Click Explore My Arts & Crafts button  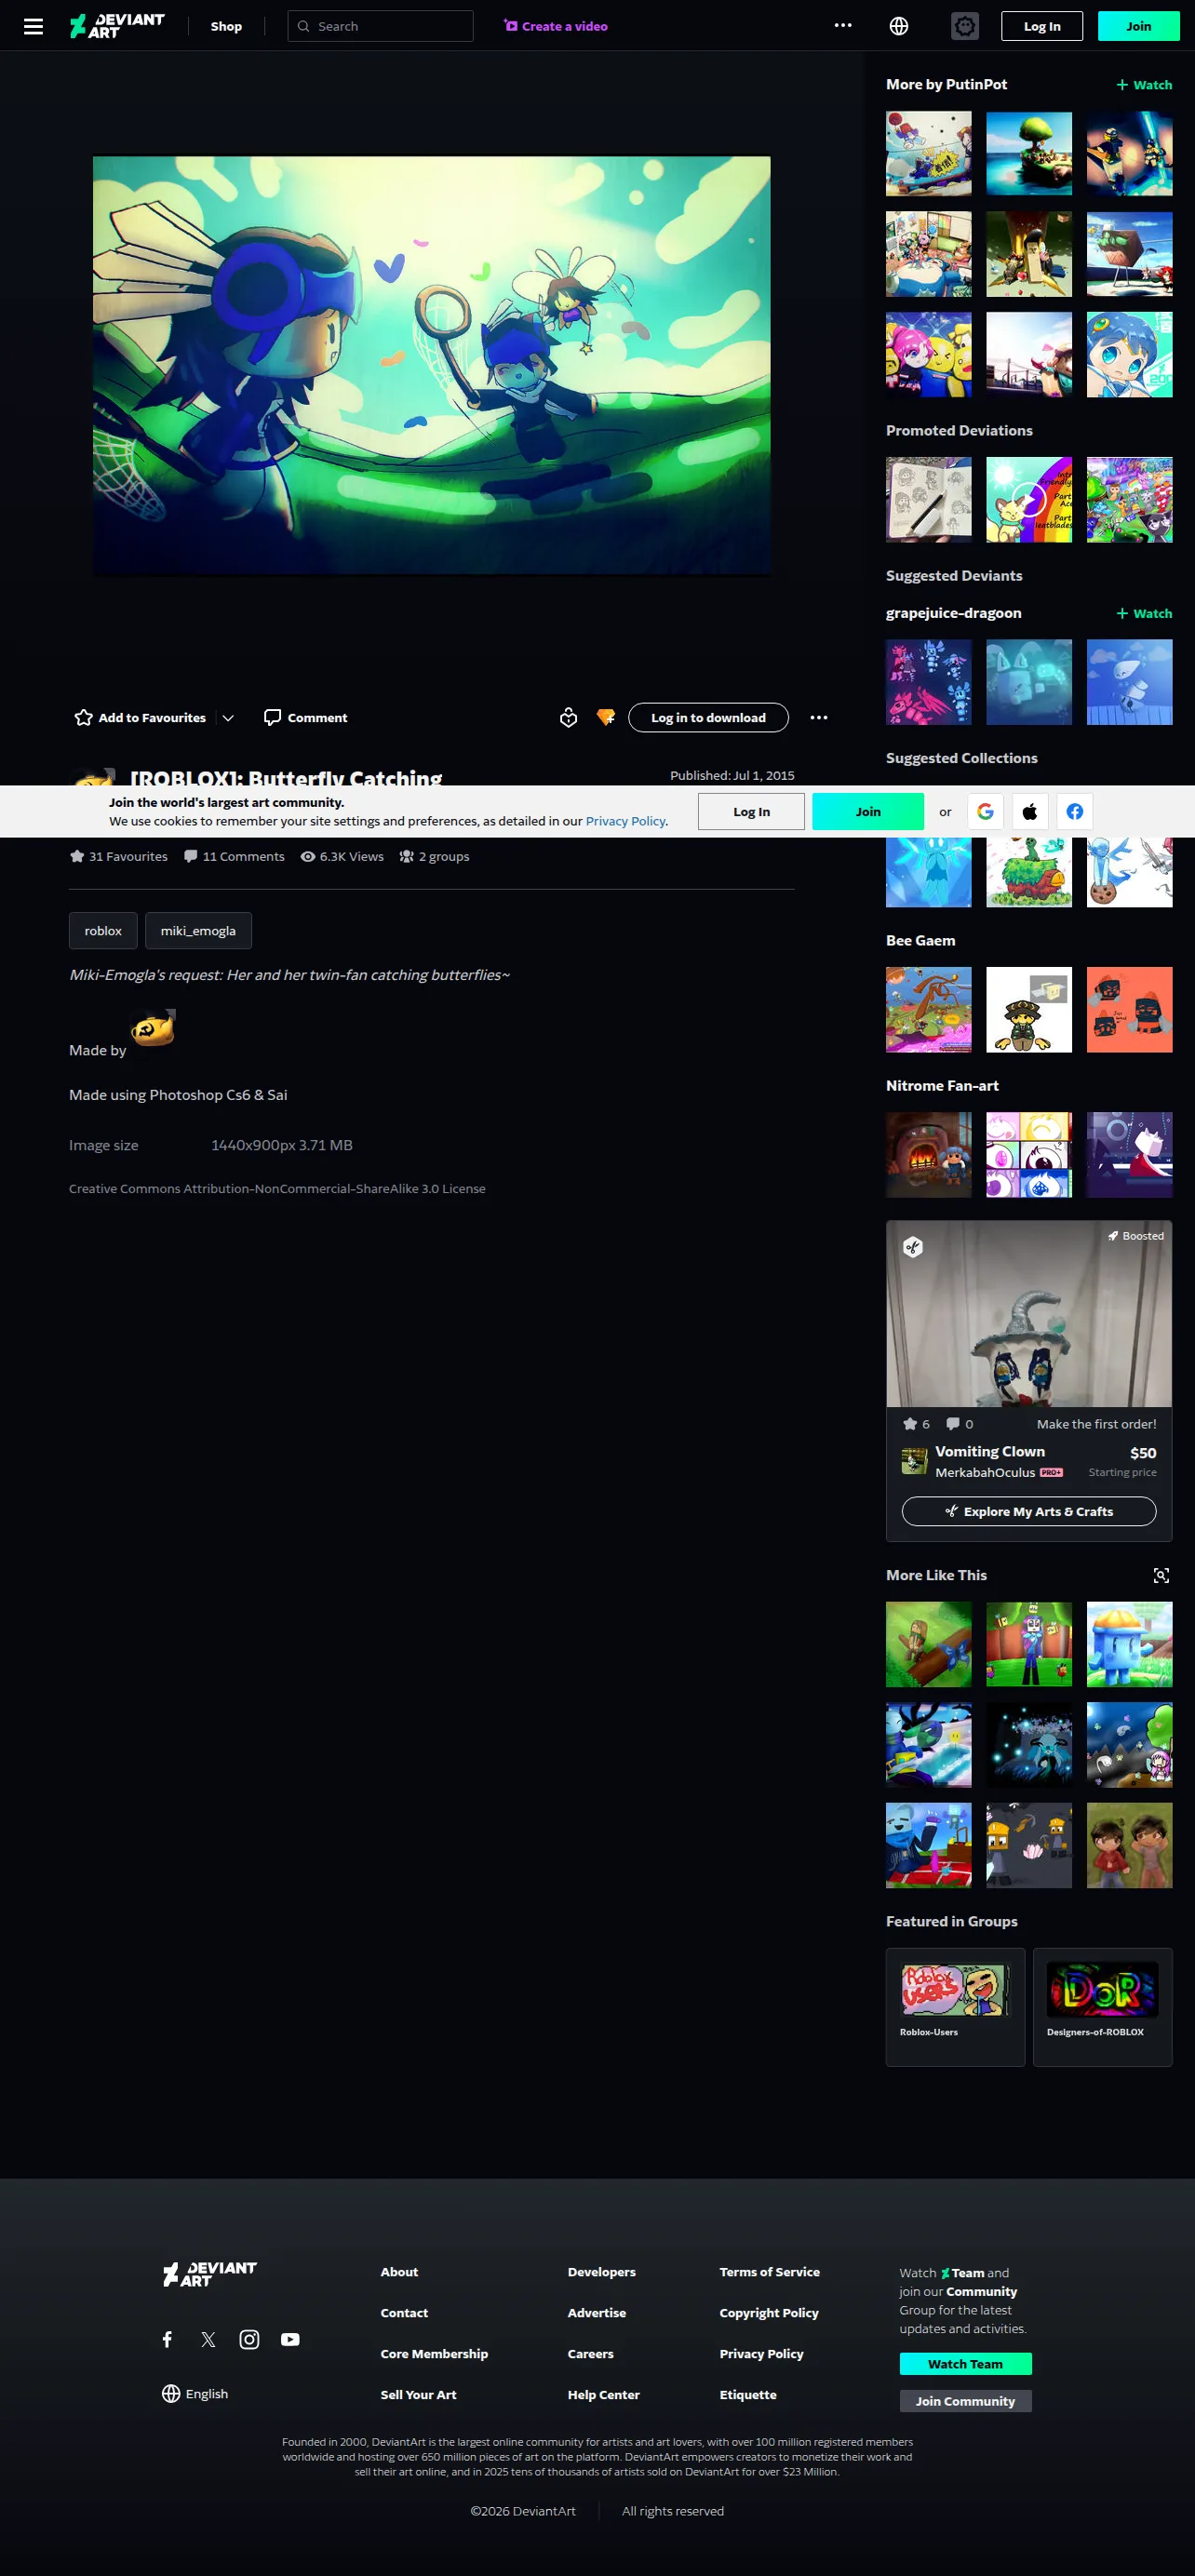(x=1029, y=1511)
